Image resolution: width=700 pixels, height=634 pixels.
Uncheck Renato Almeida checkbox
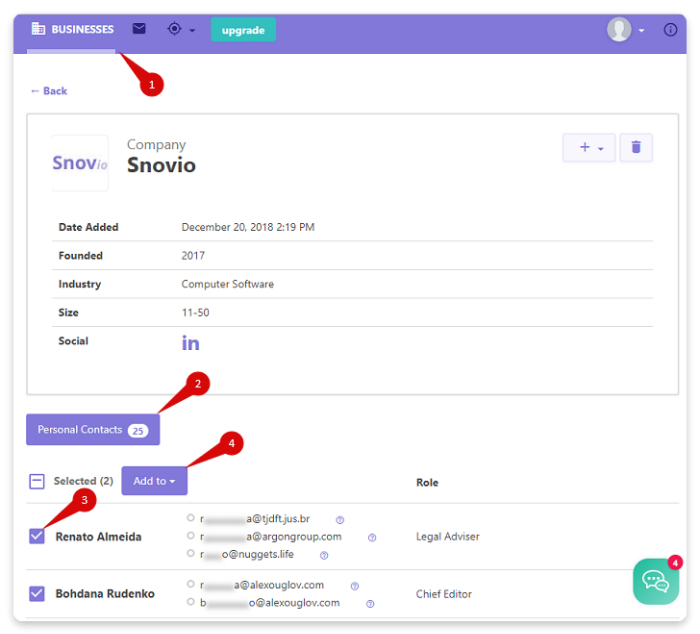[37, 536]
